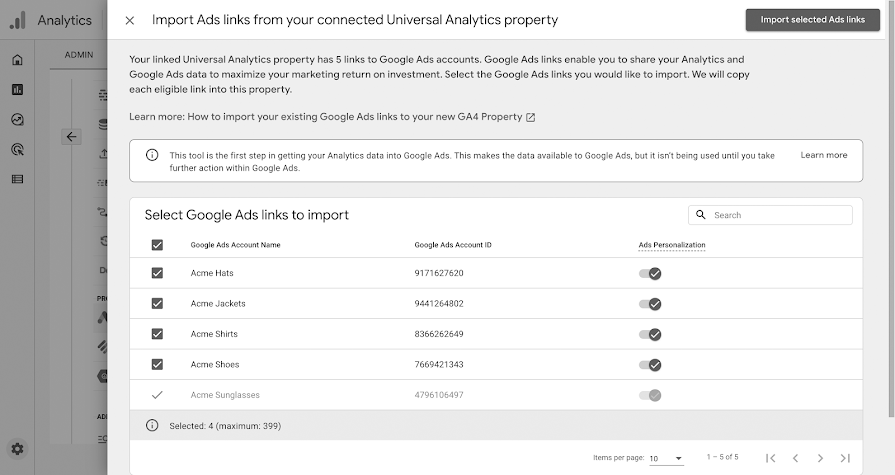Click the back arrow in Admin panel
The width and height of the screenshot is (895, 475).
(x=71, y=137)
